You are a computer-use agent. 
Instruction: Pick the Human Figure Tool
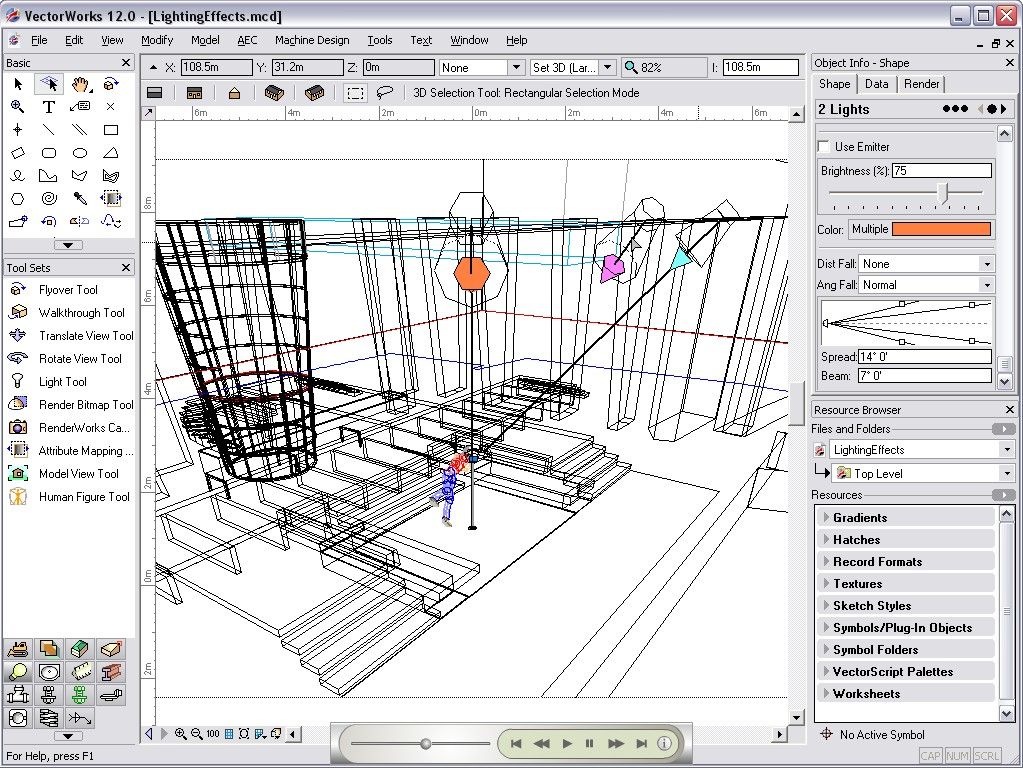click(x=83, y=497)
